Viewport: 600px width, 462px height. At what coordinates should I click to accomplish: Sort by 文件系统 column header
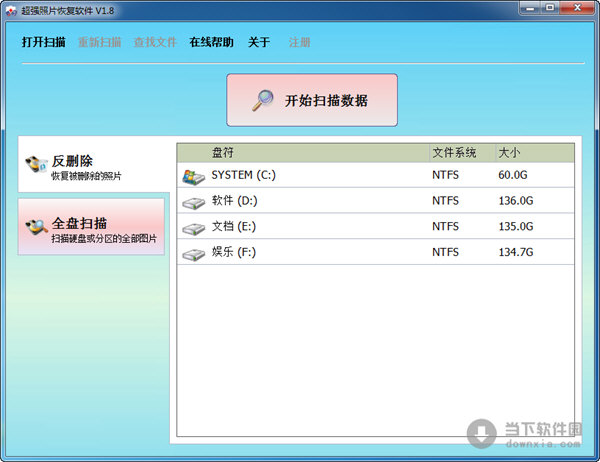point(455,153)
